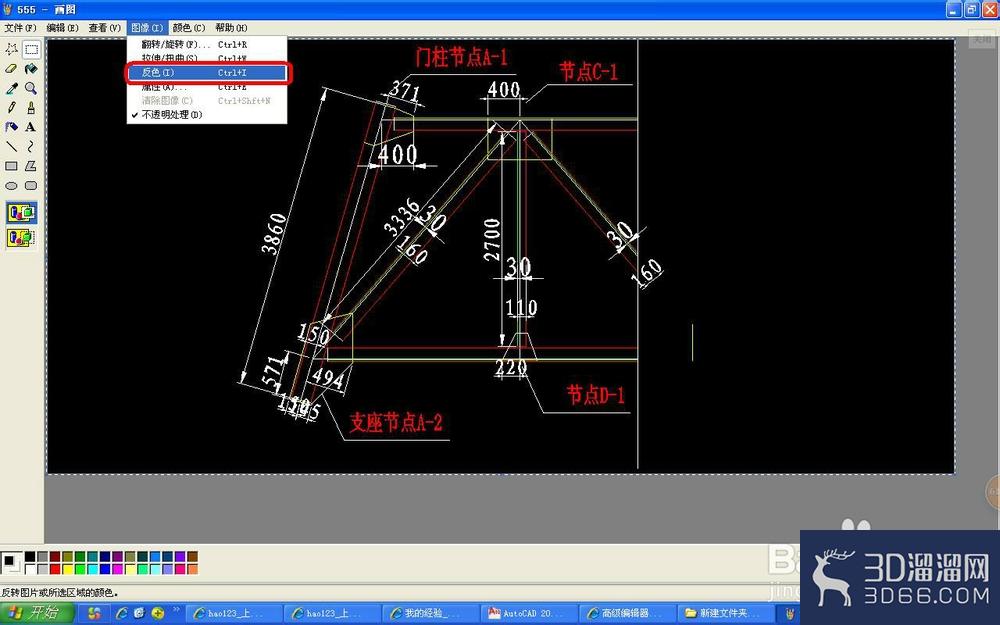Viewport: 1000px width, 625px height.
Task: Enable transparent selection mode option icon
Action: pyautogui.click(x=21, y=238)
